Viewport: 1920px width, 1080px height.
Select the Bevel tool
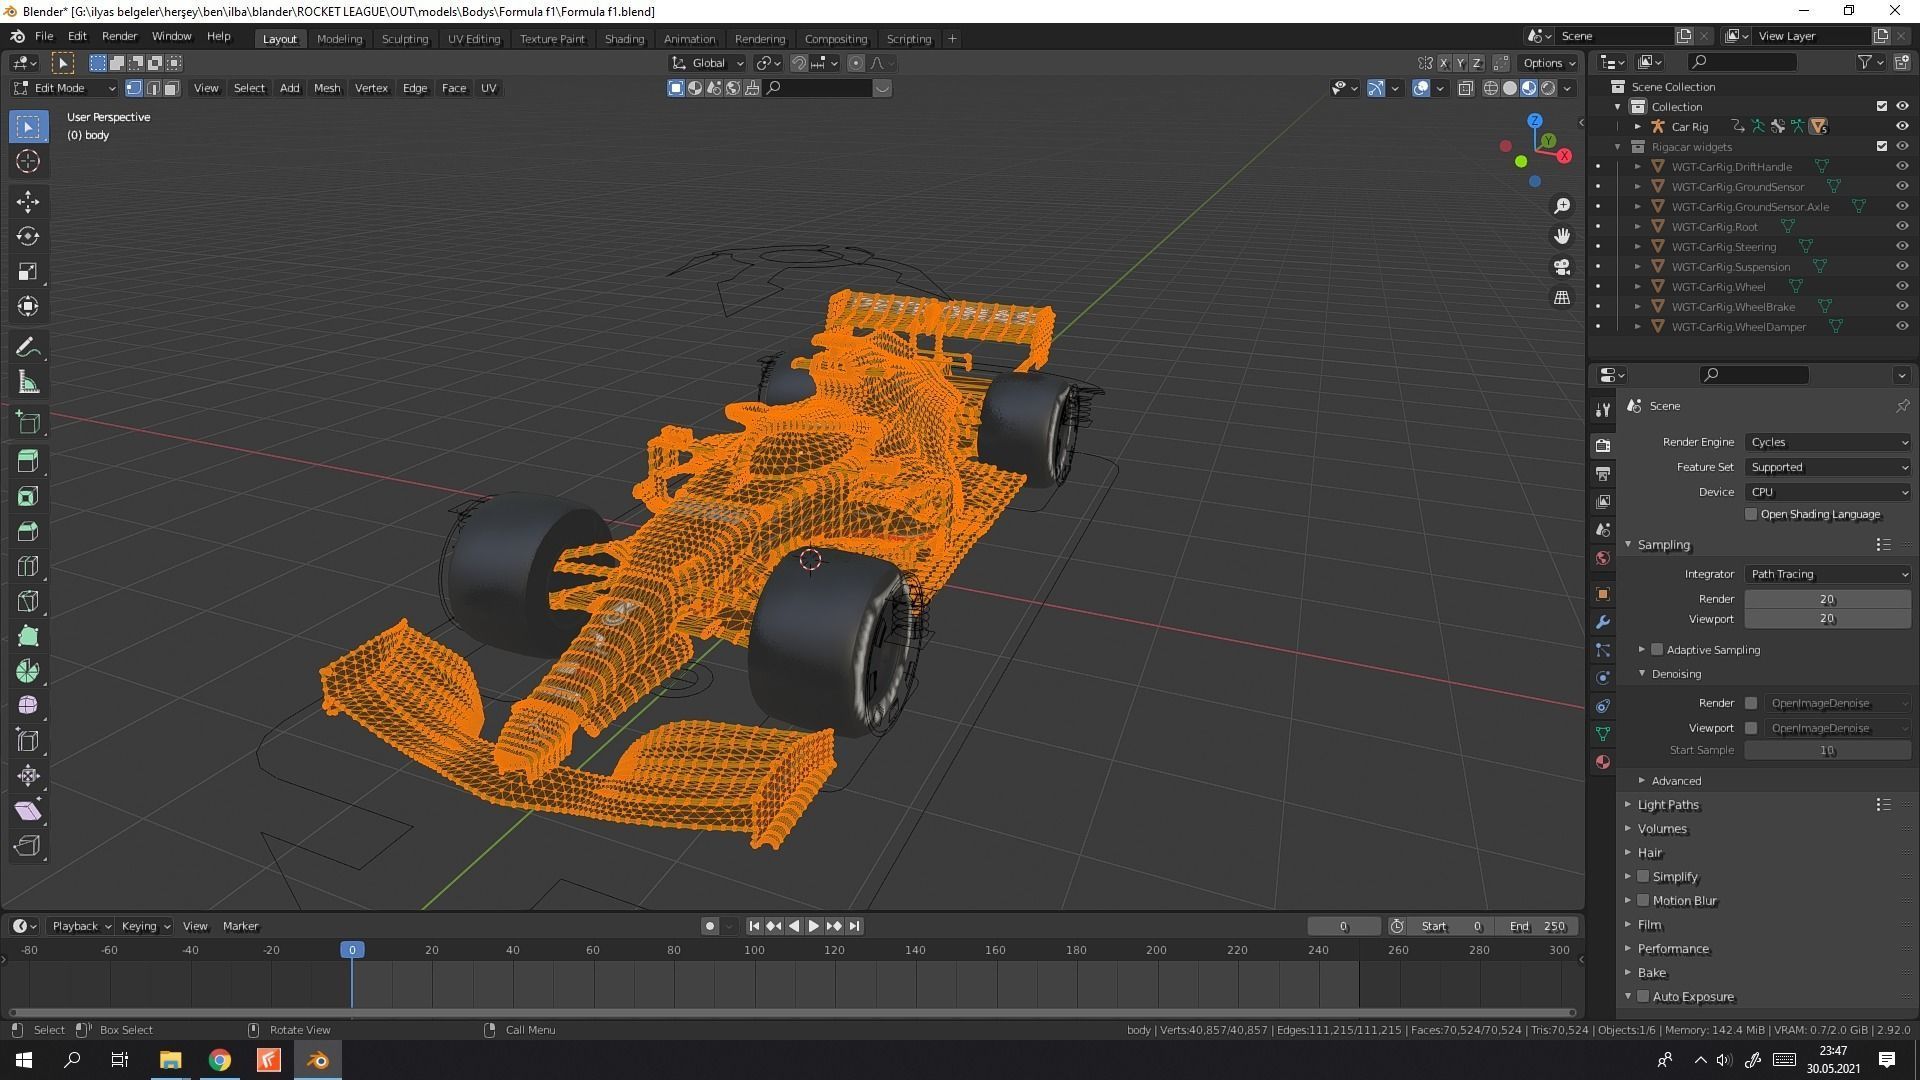pyautogui.click(x=28, y=531)
